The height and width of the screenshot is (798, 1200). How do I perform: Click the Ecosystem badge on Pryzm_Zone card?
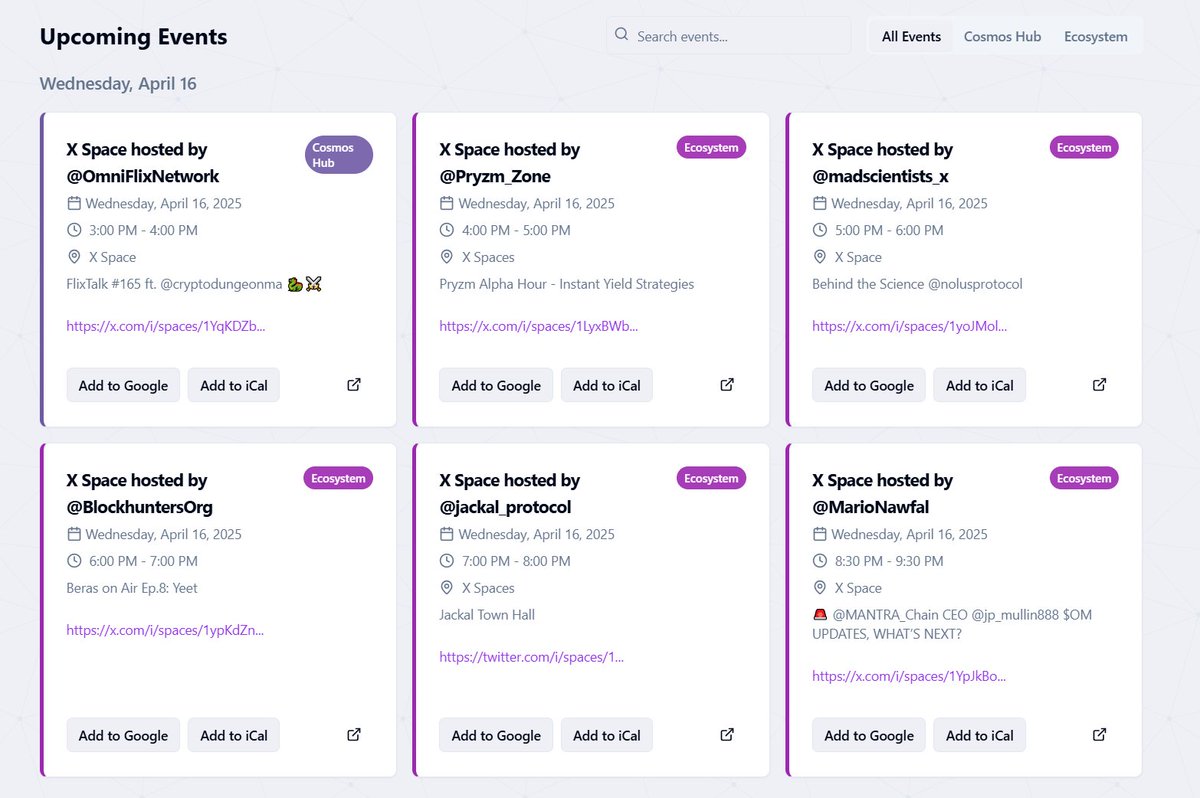tap(711, 148)
